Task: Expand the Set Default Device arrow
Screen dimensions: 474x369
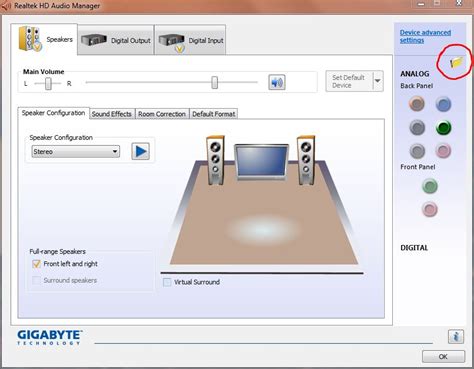Action: click(x=378, y=81)
